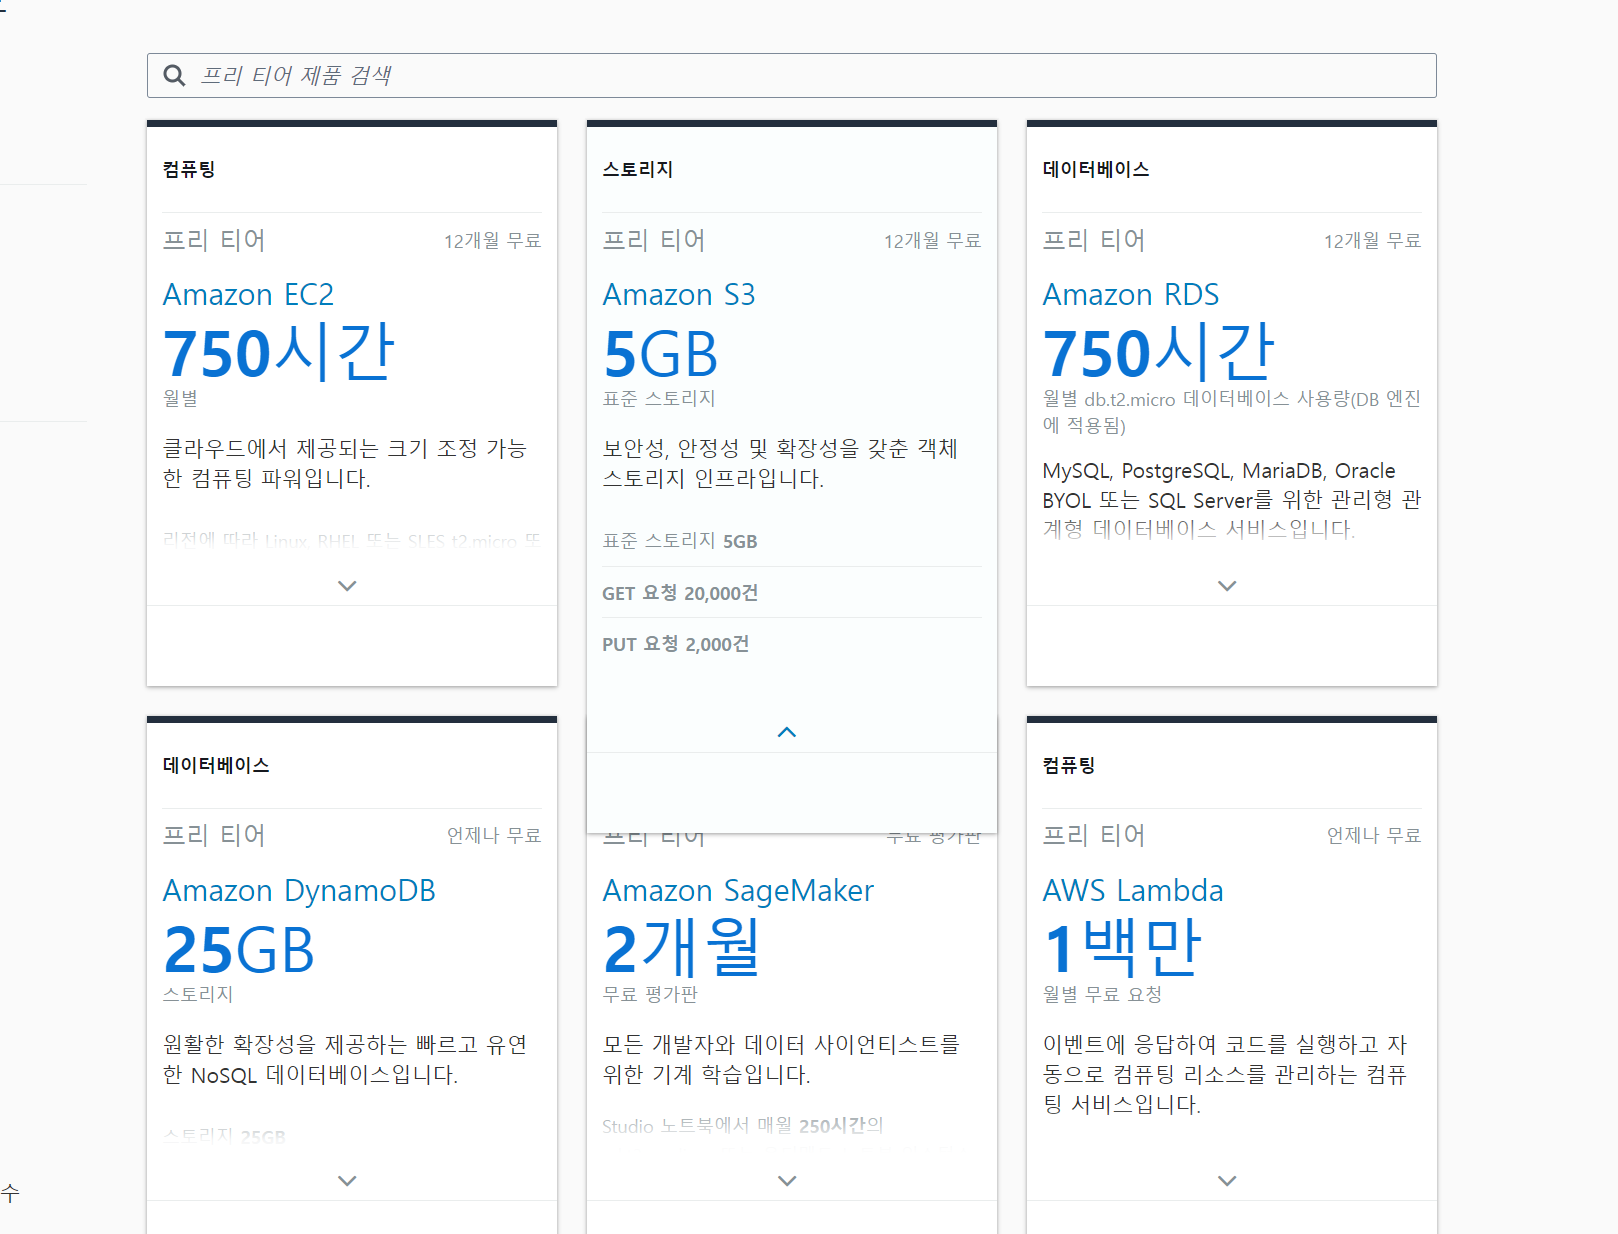Click the 컴퓨팅 heading of EC2 card
The height and width of the screenshot is (1234, 1618).
coord(189,169)
